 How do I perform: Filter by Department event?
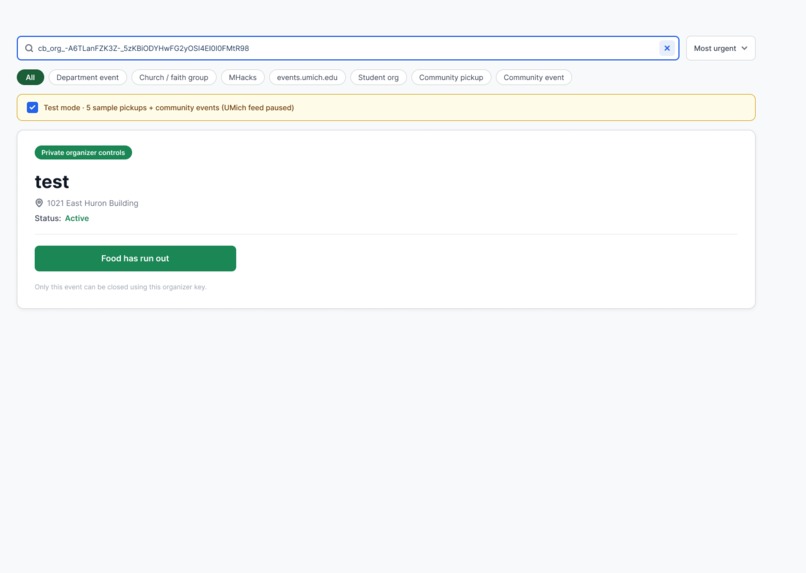[x=87, y=78]
